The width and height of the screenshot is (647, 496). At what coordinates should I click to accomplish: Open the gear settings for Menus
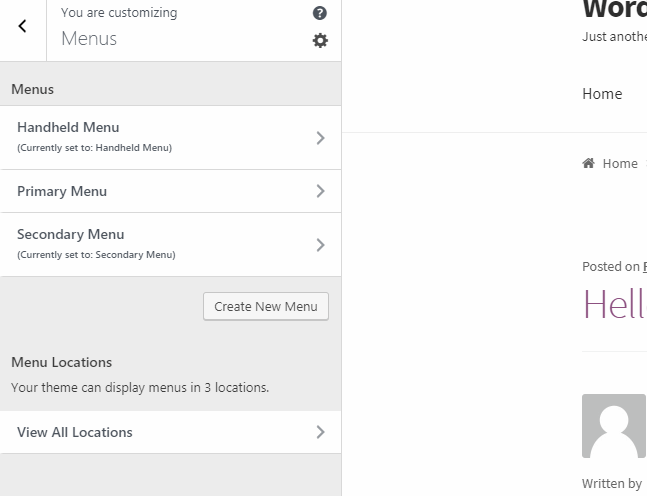point(320,40)
